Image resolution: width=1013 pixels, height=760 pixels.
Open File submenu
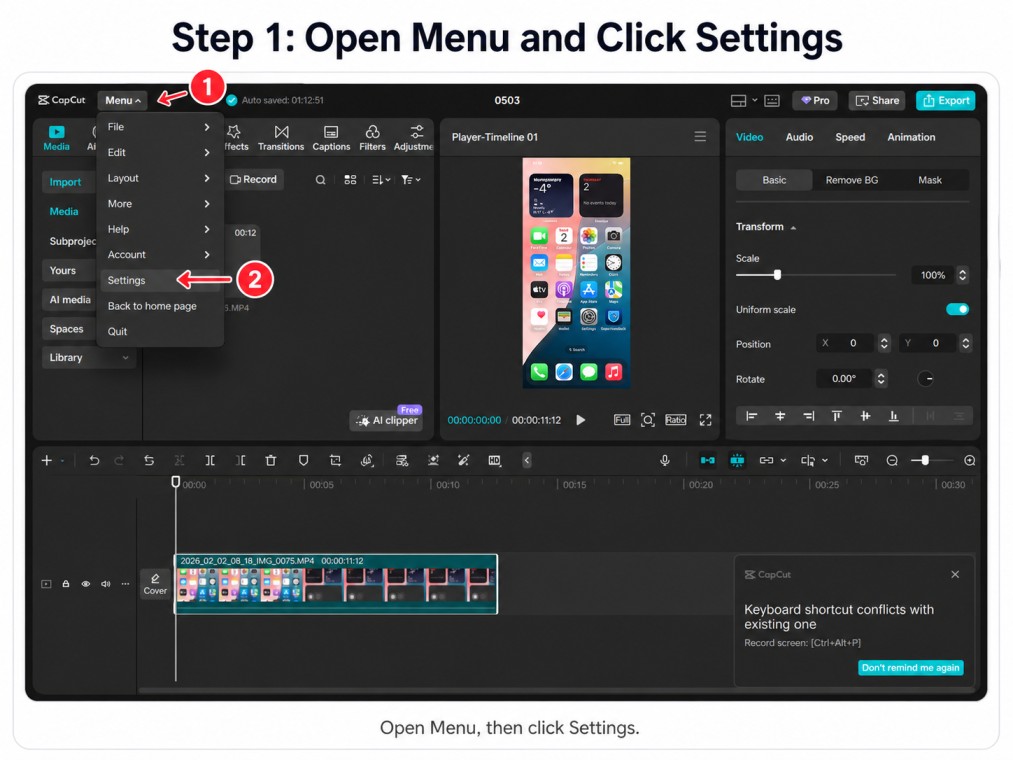[160, 127]
